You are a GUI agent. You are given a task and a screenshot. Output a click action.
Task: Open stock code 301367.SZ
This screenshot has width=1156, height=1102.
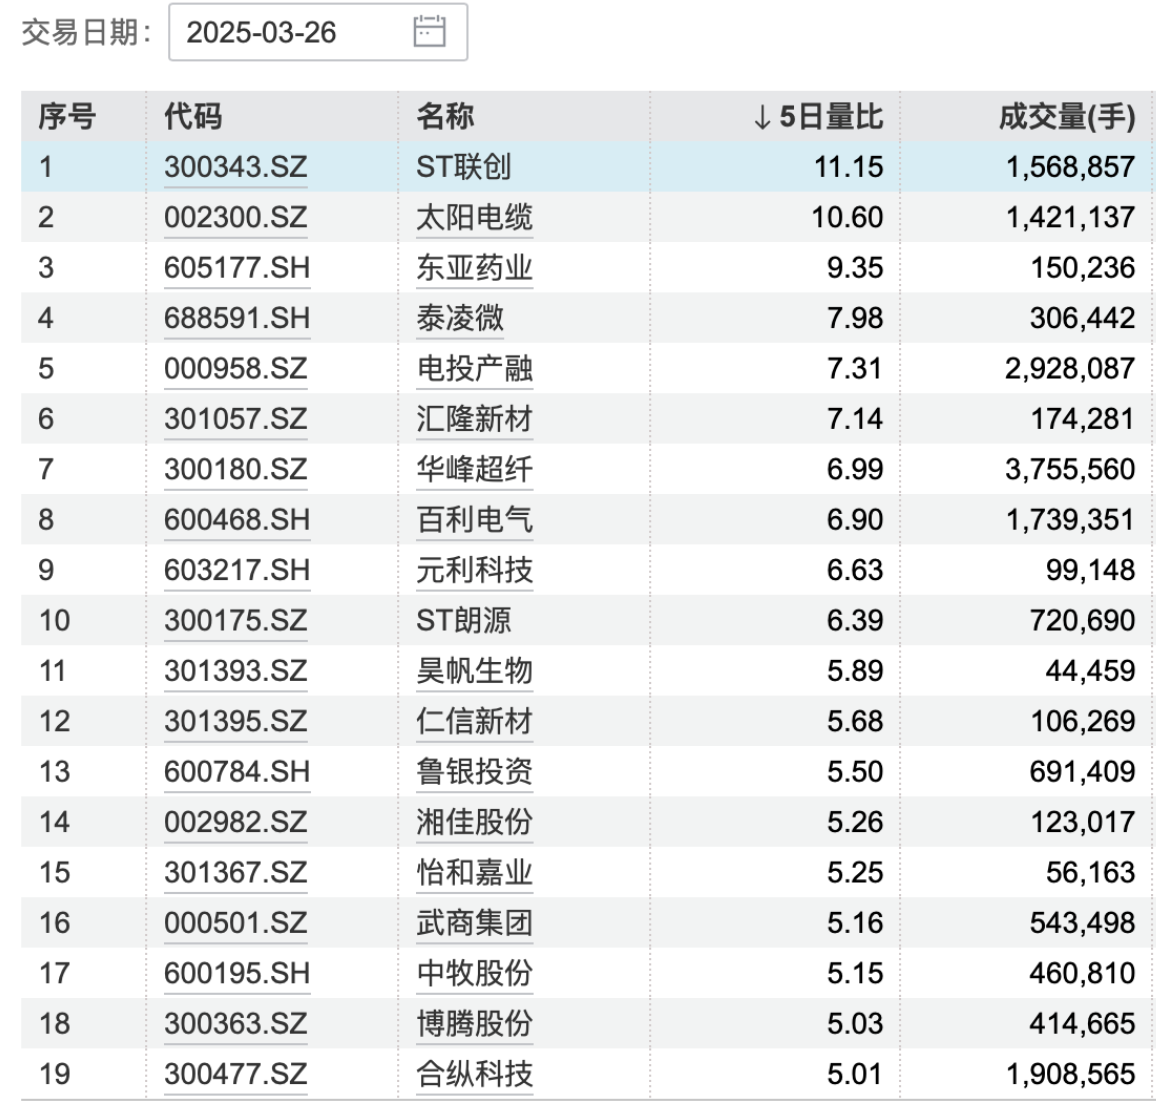tap(235, 873)
